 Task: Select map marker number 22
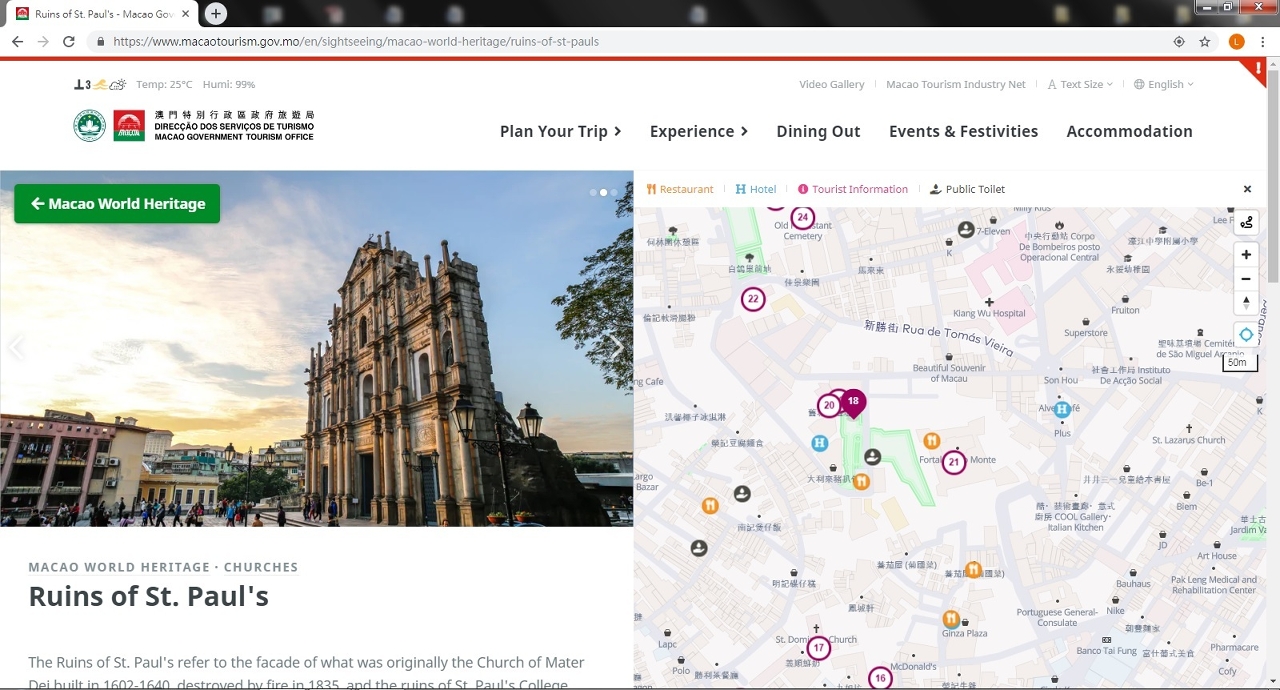click(x=753, y=299)
